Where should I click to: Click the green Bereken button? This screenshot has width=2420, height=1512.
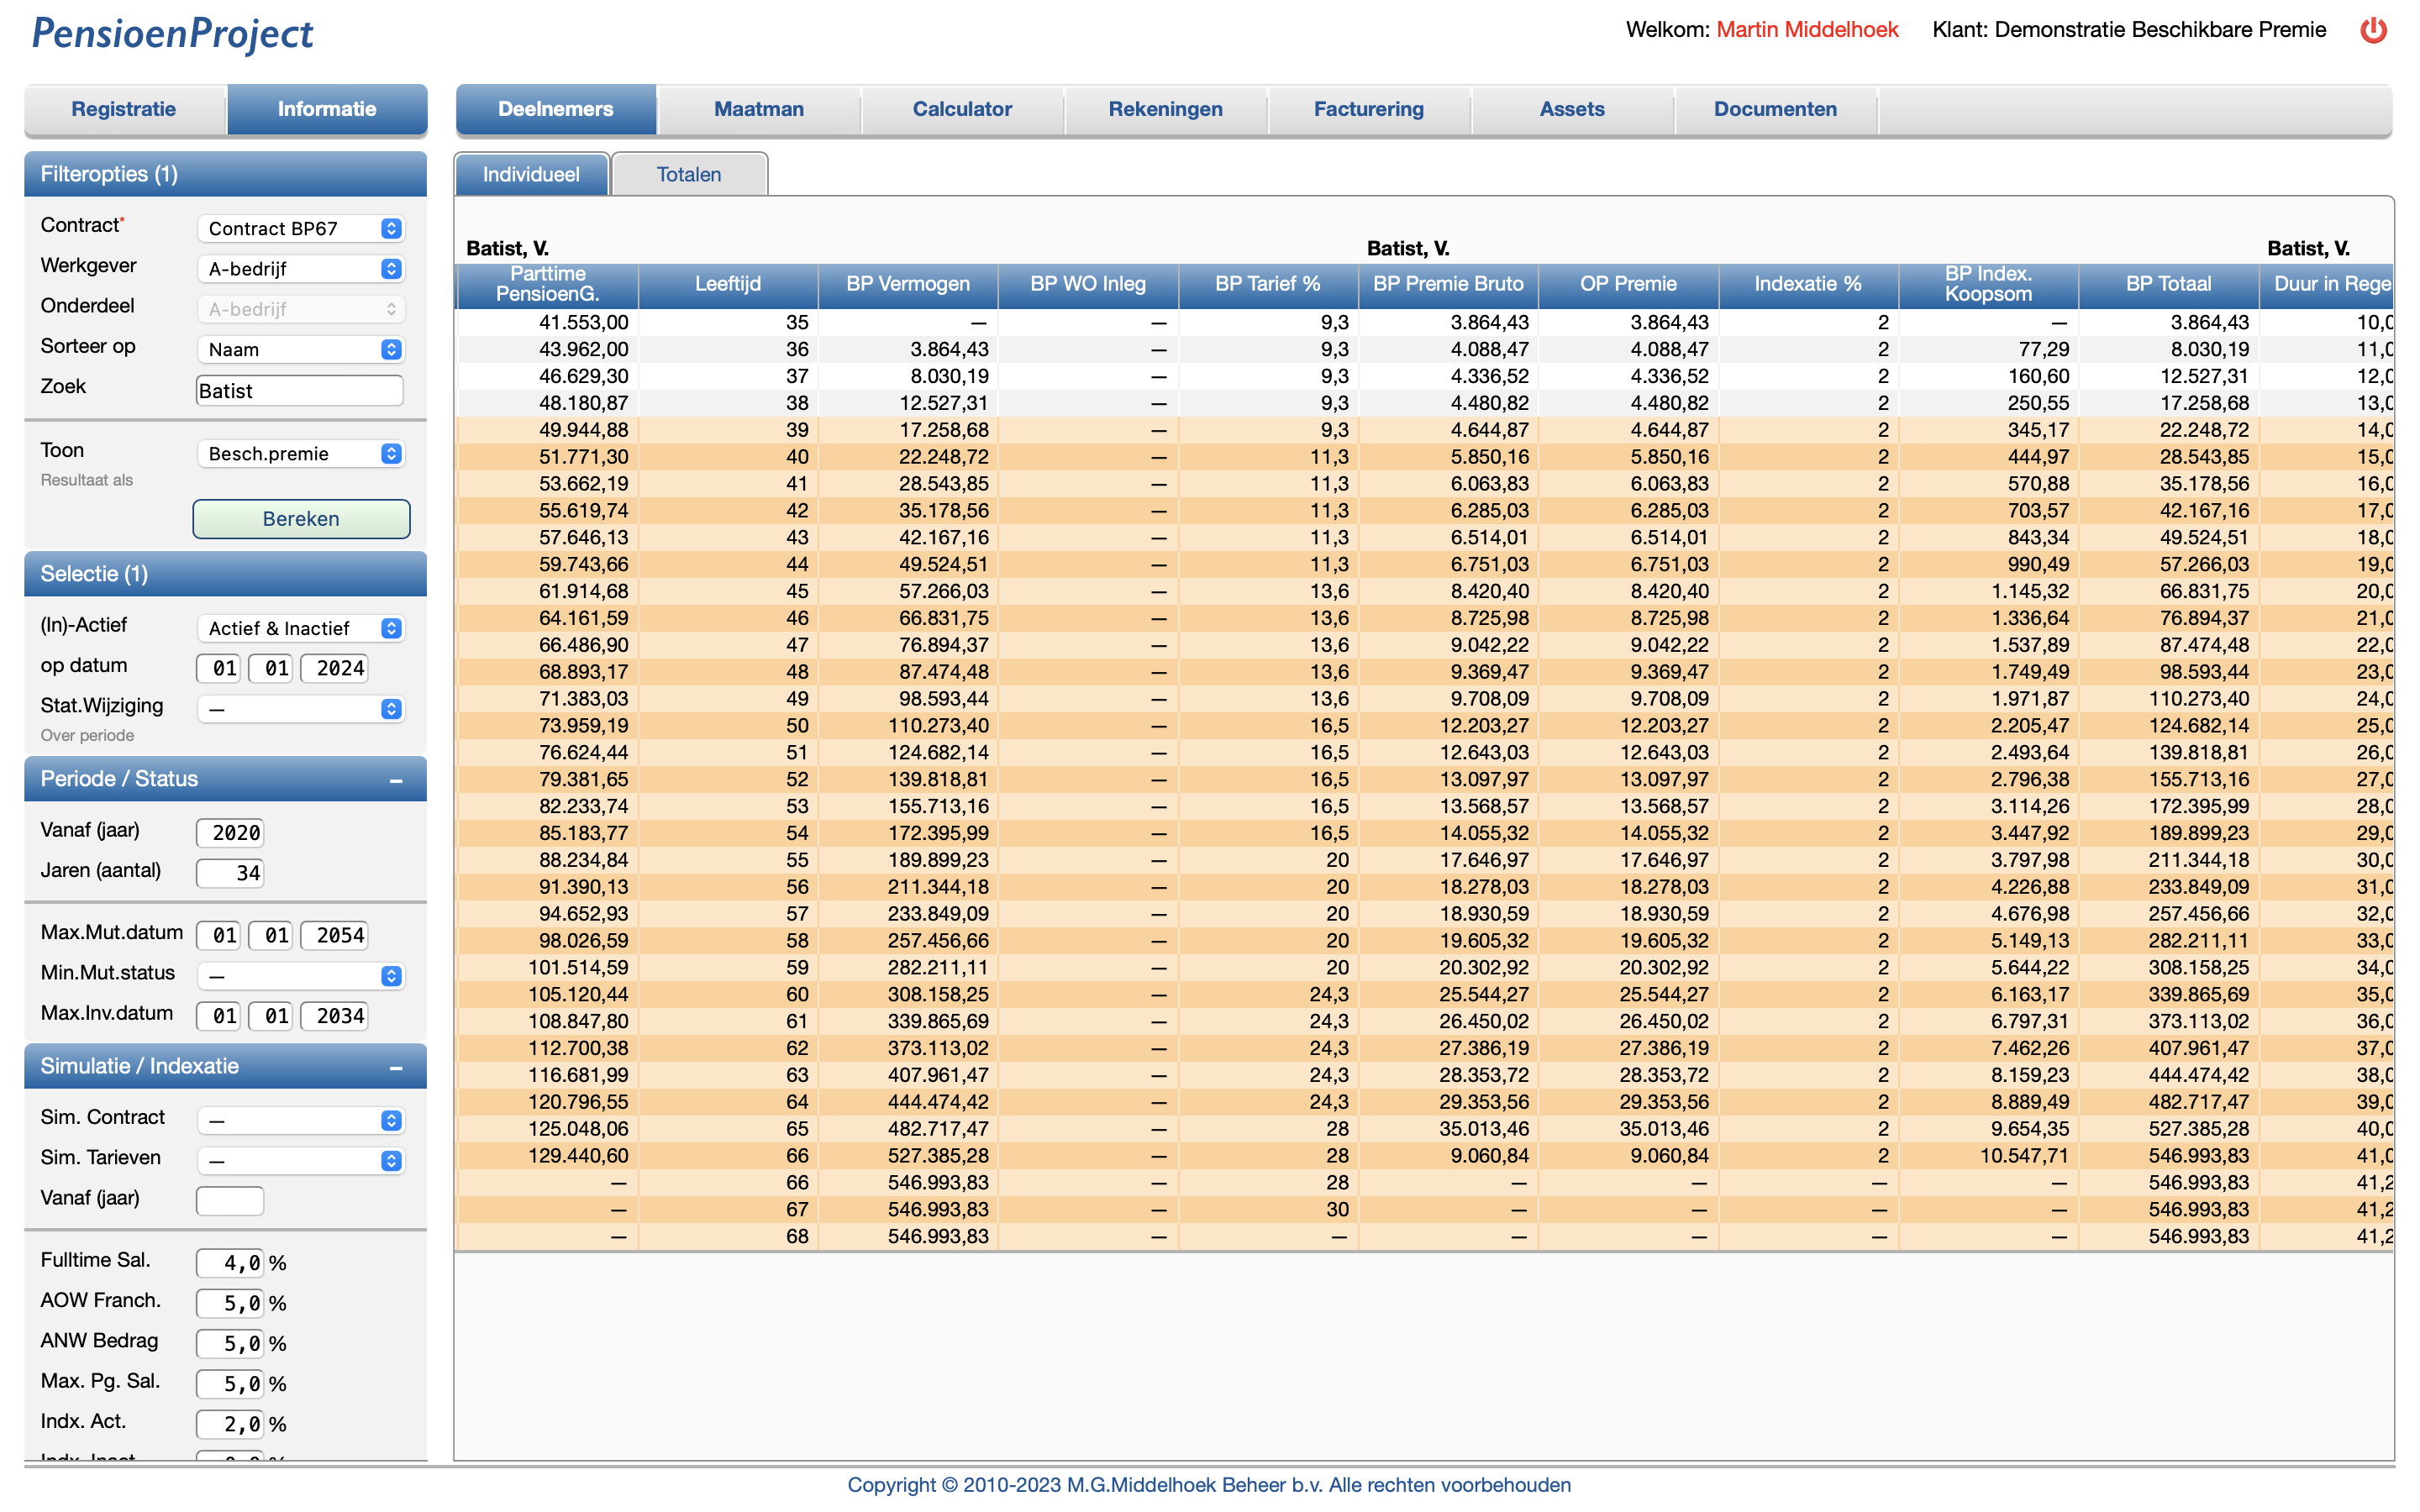(301, 519)
